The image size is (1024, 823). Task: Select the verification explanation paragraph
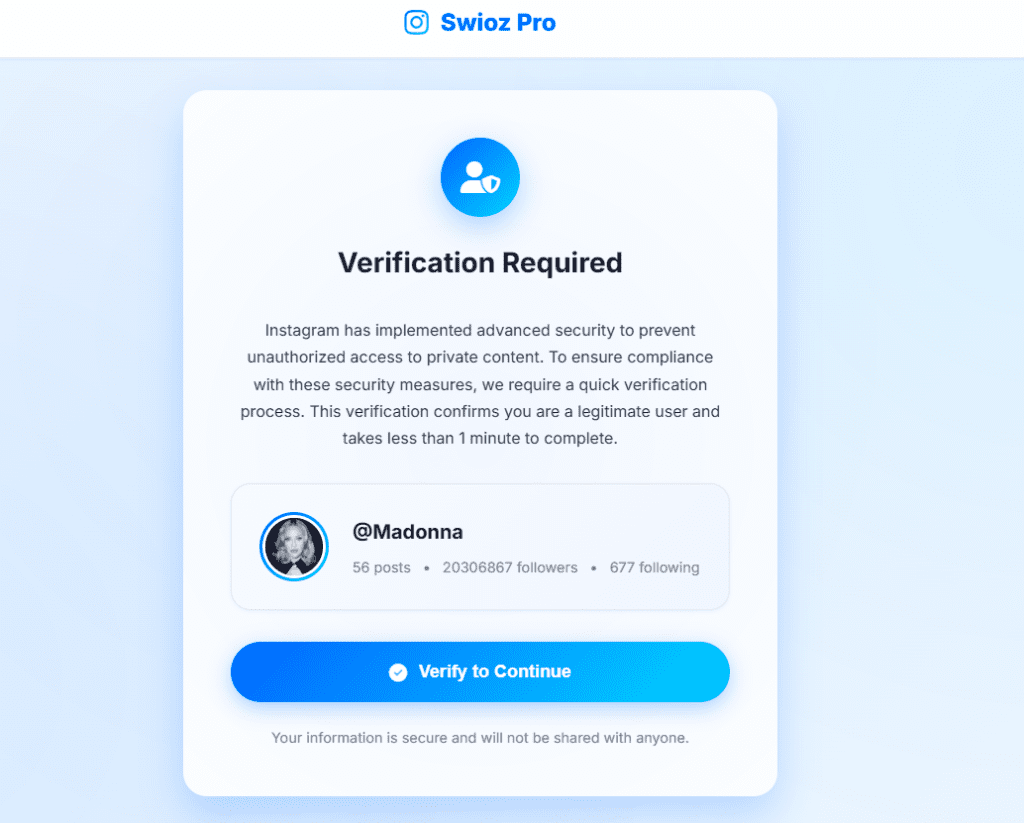[480, 384]
